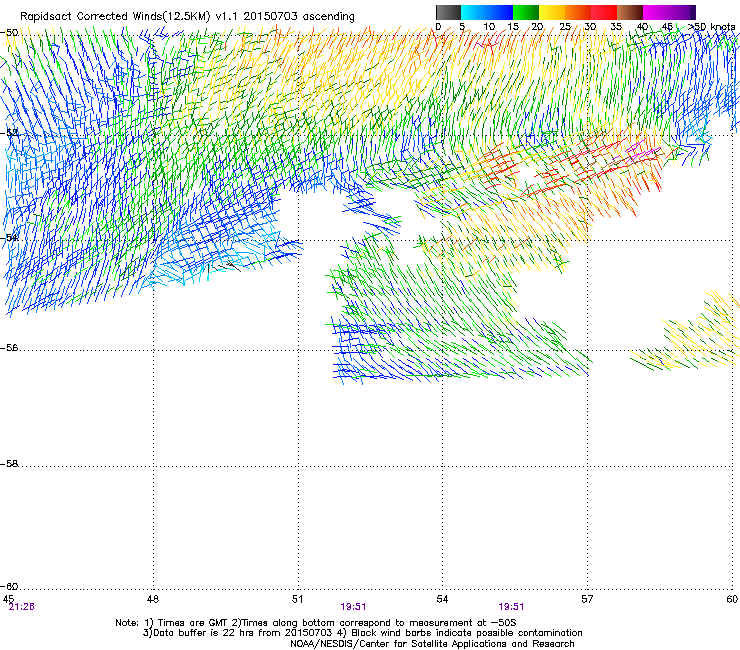The image size is (740, 650).
Task: Click the latitude label '-50'
Action: (9, 33)
